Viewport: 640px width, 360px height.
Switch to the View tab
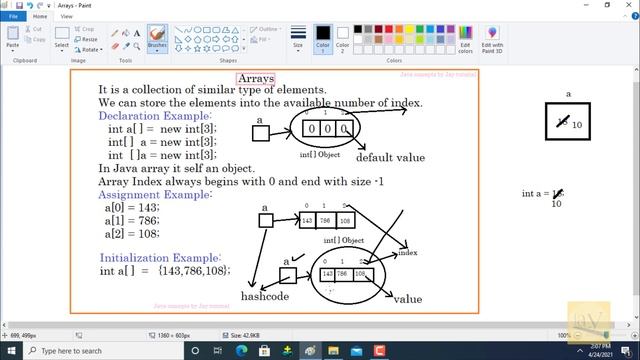pos(66,16)
